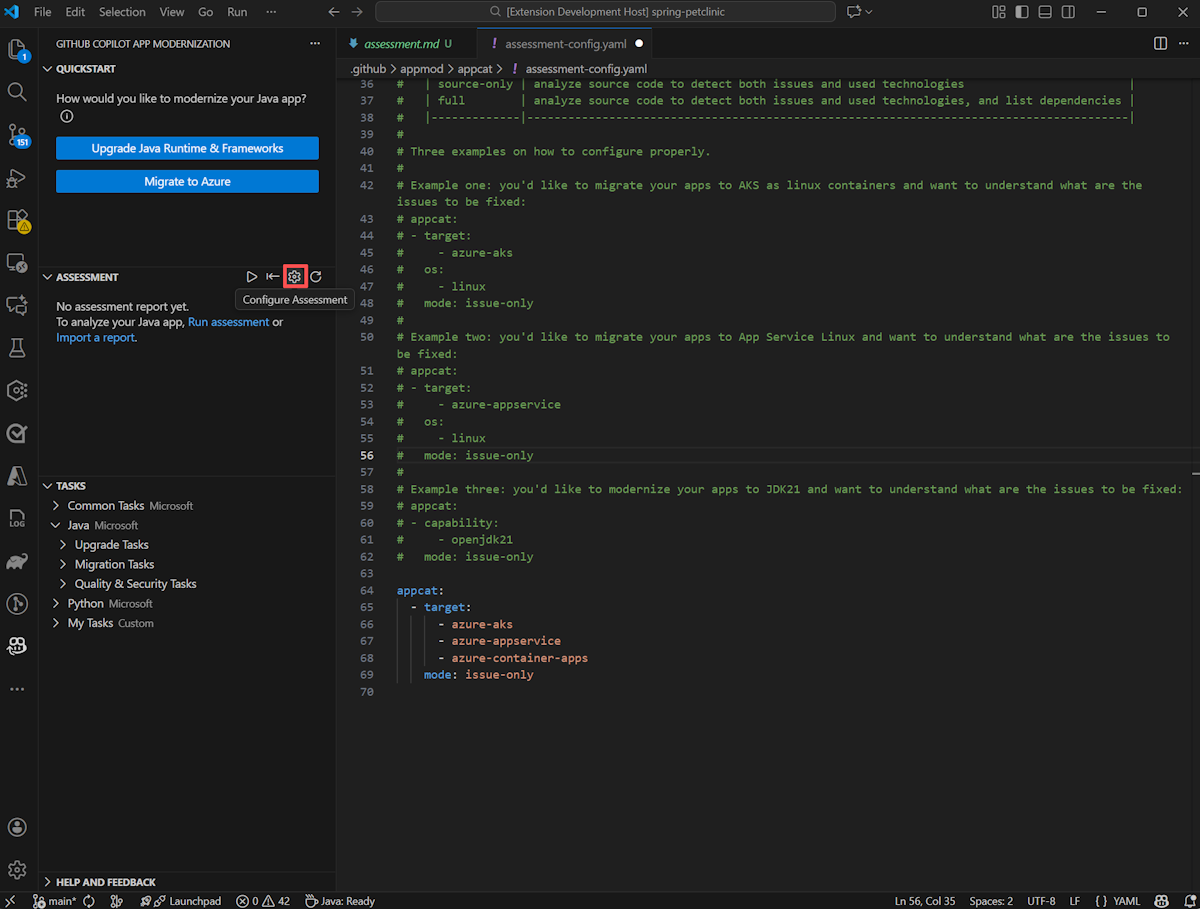Click the command center search field
1200x909 pixels.
point(605,12)
